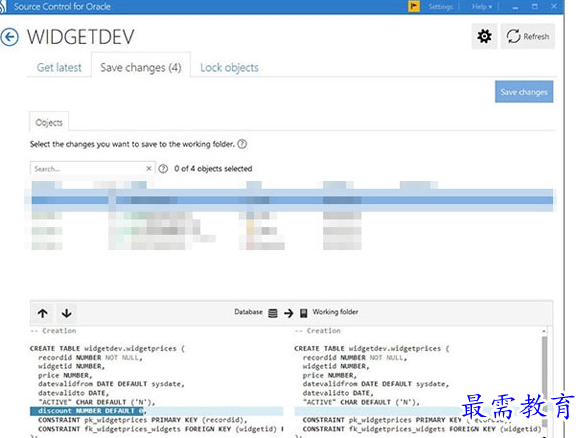The width and height of the screenshot is (583, 438).
Task: Jump to previous difference with up arrow
Action: point(43,313)
